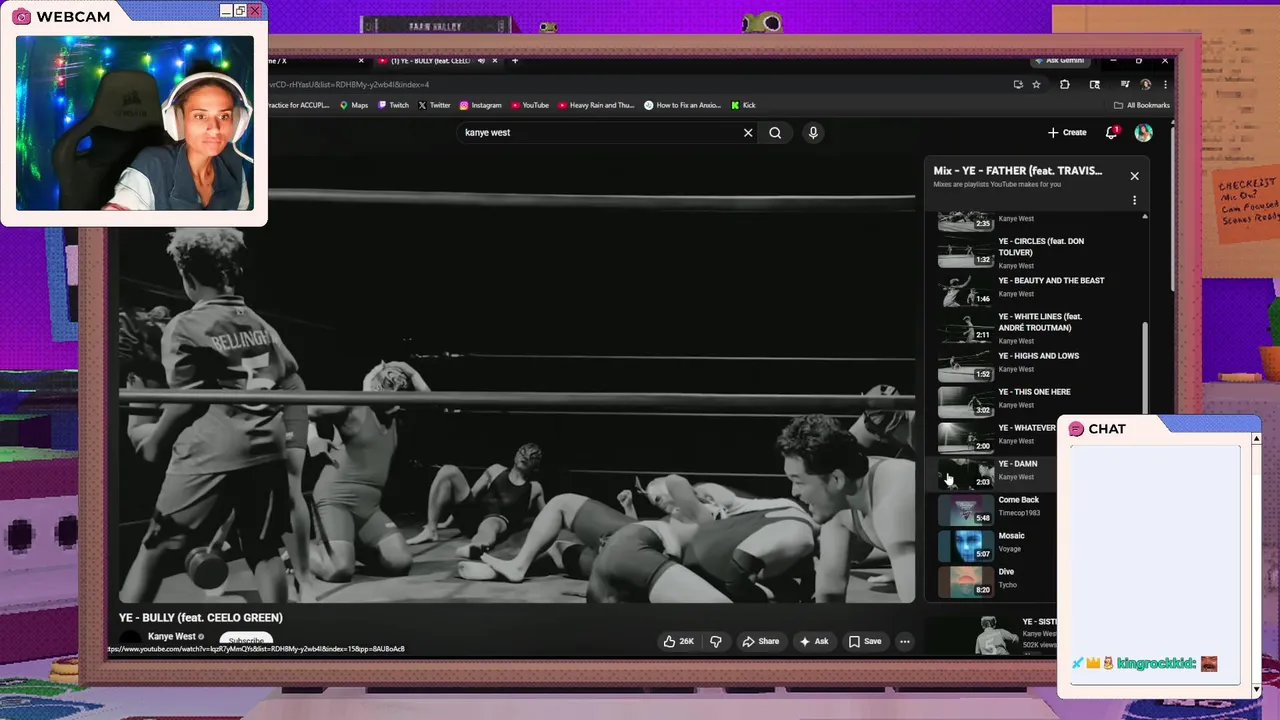1280x720 pixels.
Task: Mute the tab via its speaker icon
Action: click(x=481, y=61)
